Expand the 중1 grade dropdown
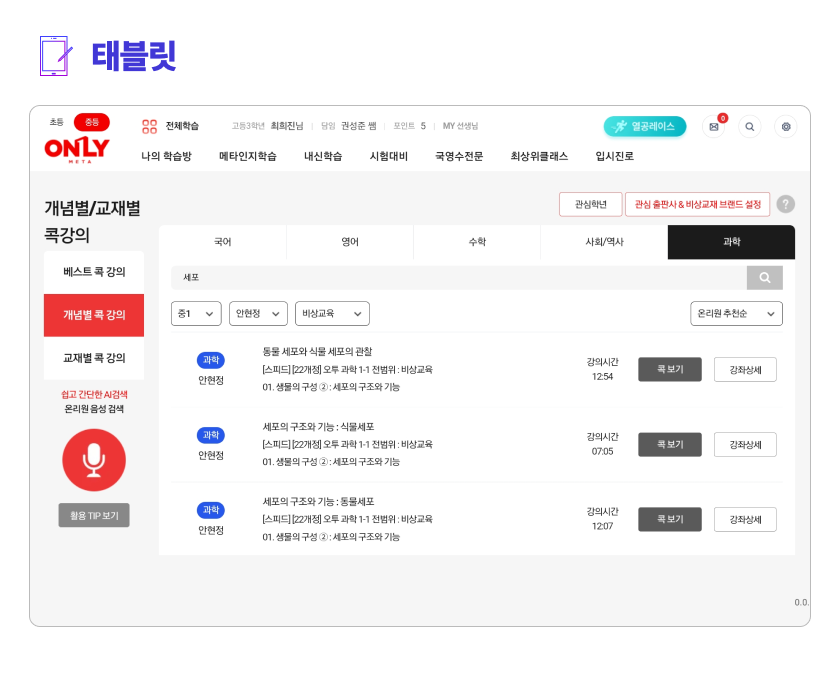Viewport: 840px width, 700px height. 196,314
